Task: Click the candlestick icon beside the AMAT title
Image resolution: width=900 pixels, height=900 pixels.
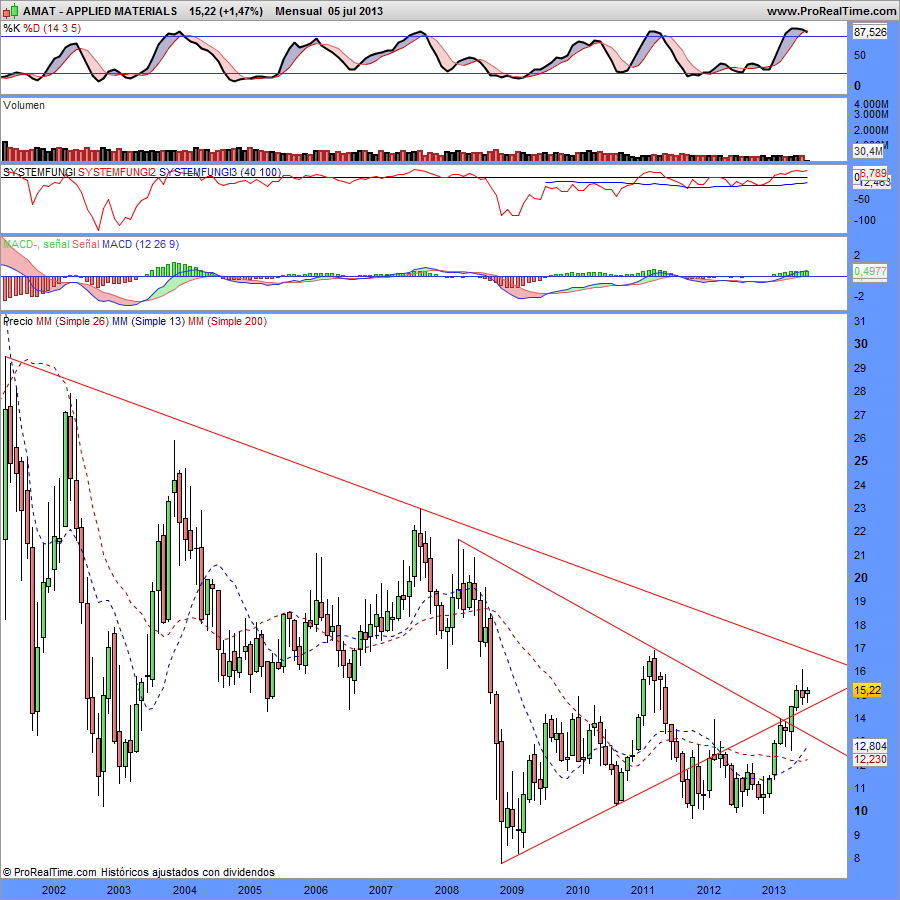Action: [10, 11]
